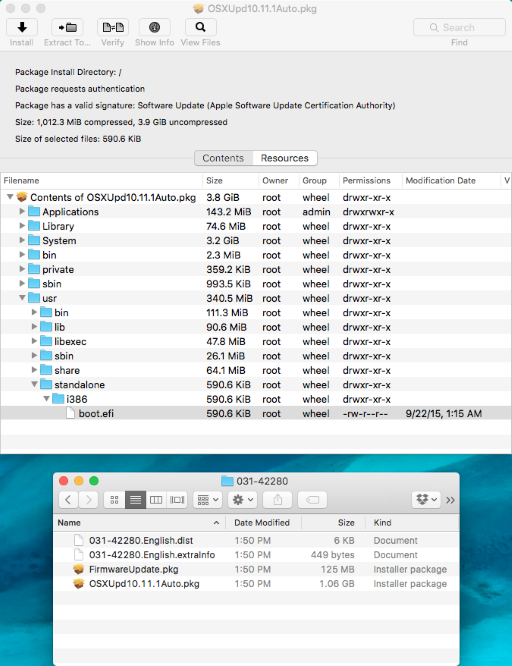Click the System folder icon
512x666 pixels.
(34, 240)
